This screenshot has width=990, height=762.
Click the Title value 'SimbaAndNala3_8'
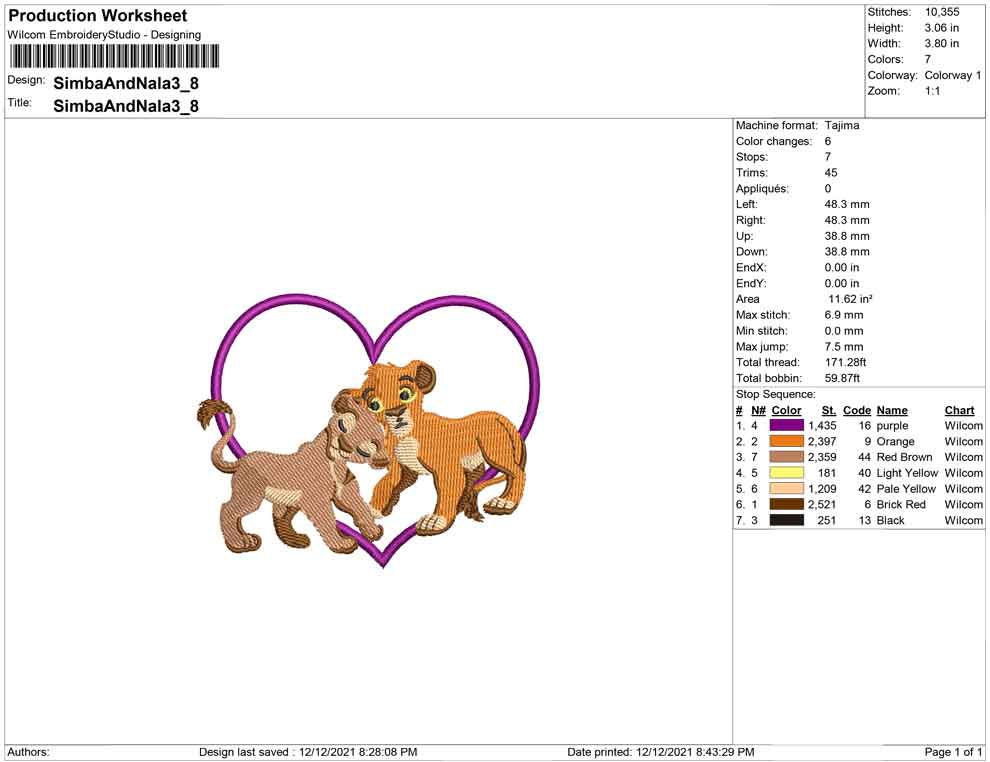click(x=126, y=105)
